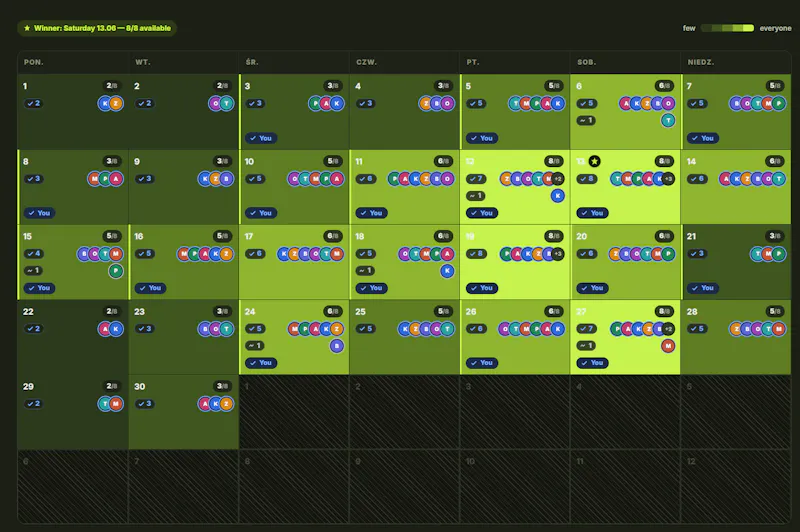This screenshot has width=800, height=532.
Task: Click the check 7 chip on day 12
Action: [476, 179]
